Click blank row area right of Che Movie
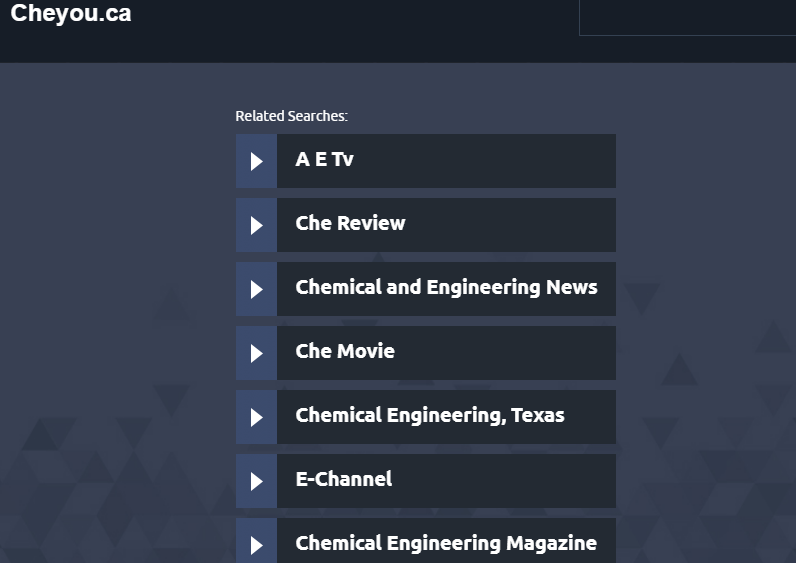The height and width of the screenshot is (563, 796). click(x=510, y=353)
